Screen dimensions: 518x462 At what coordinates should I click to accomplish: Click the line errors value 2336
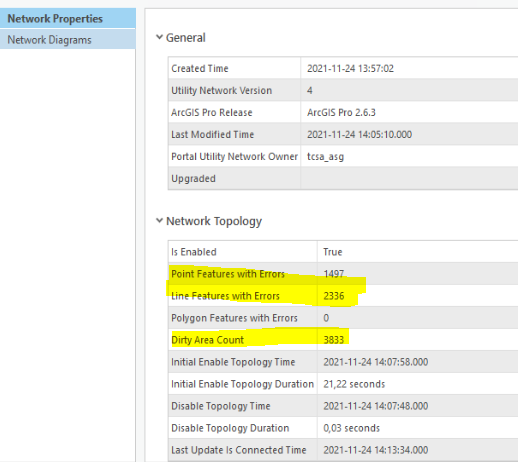(x=334, y=296)
